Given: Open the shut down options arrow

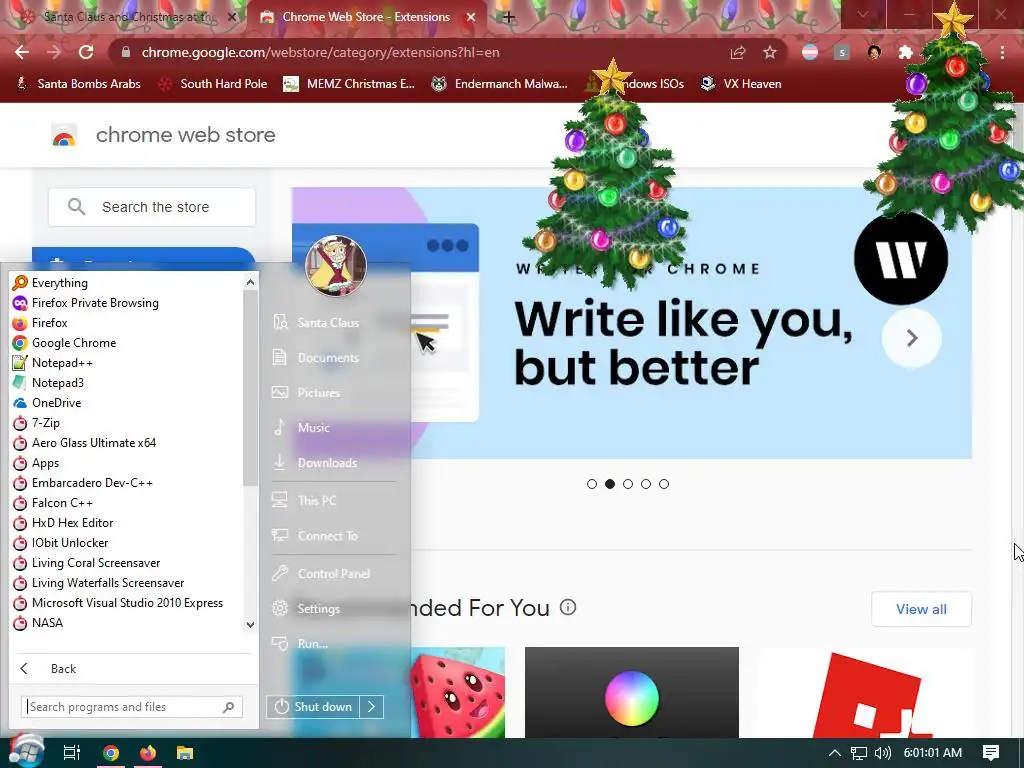Looking at the screenshot, I should tap(371, 707).
